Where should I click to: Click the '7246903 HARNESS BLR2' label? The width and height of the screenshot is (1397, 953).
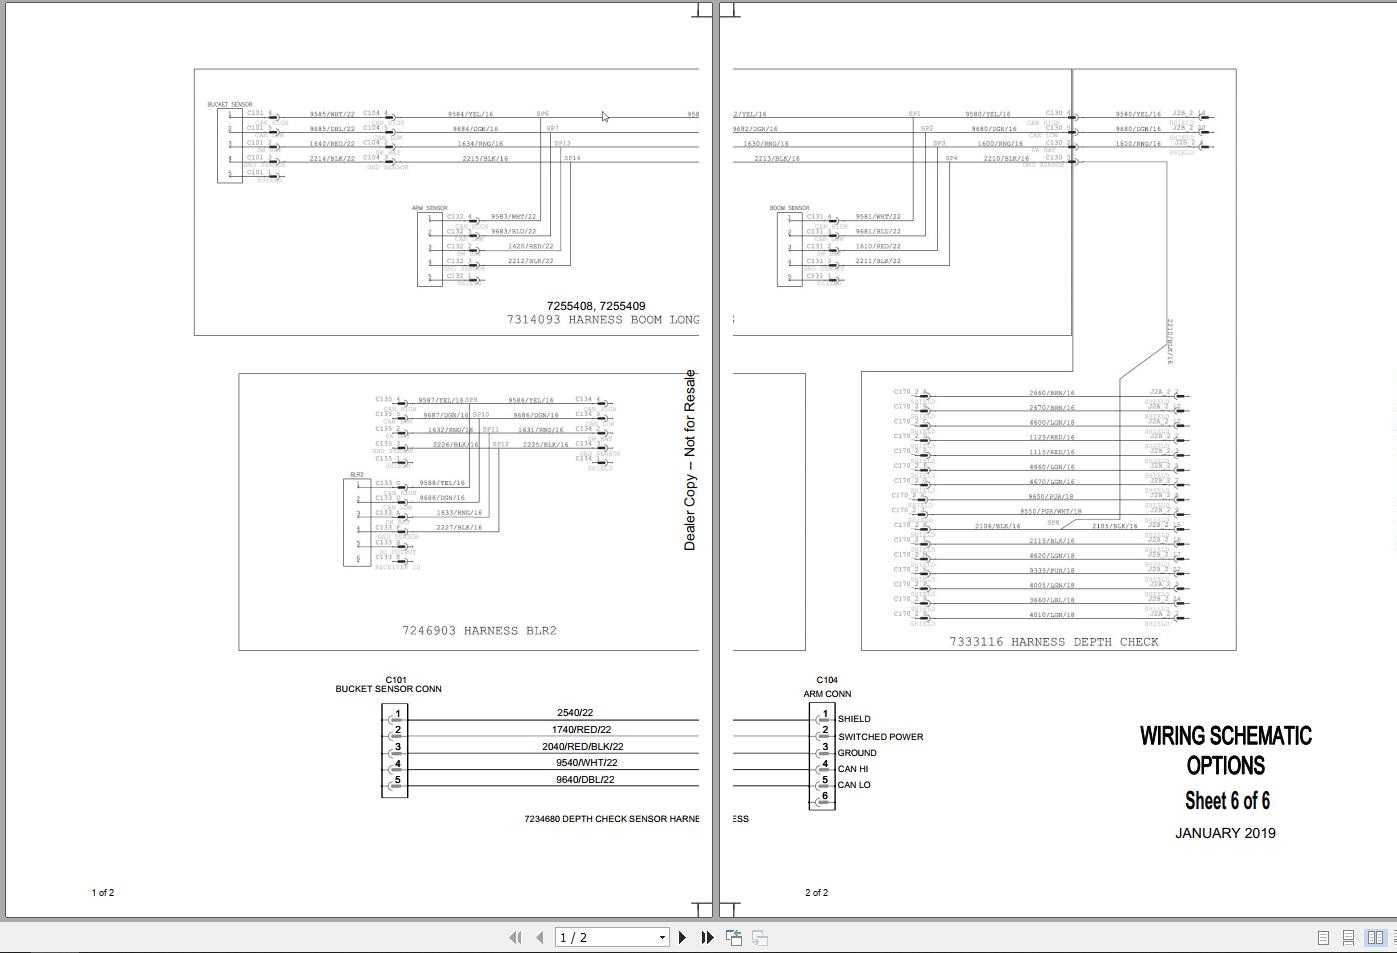pos(479,631)
